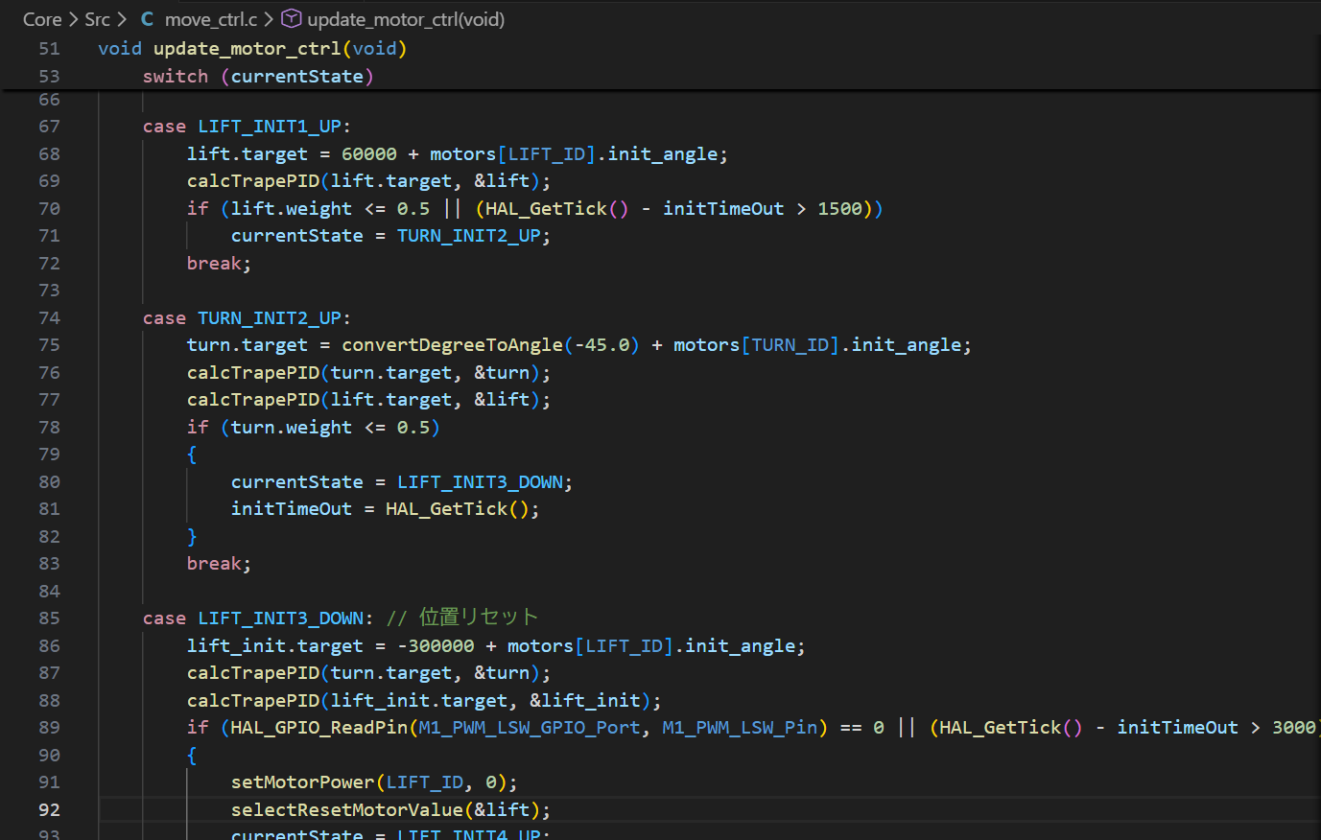The image size is (1321, 840).
Task: Click HAL_GPIO_ReadPin function call on line 89
Action: coord(319,728)
